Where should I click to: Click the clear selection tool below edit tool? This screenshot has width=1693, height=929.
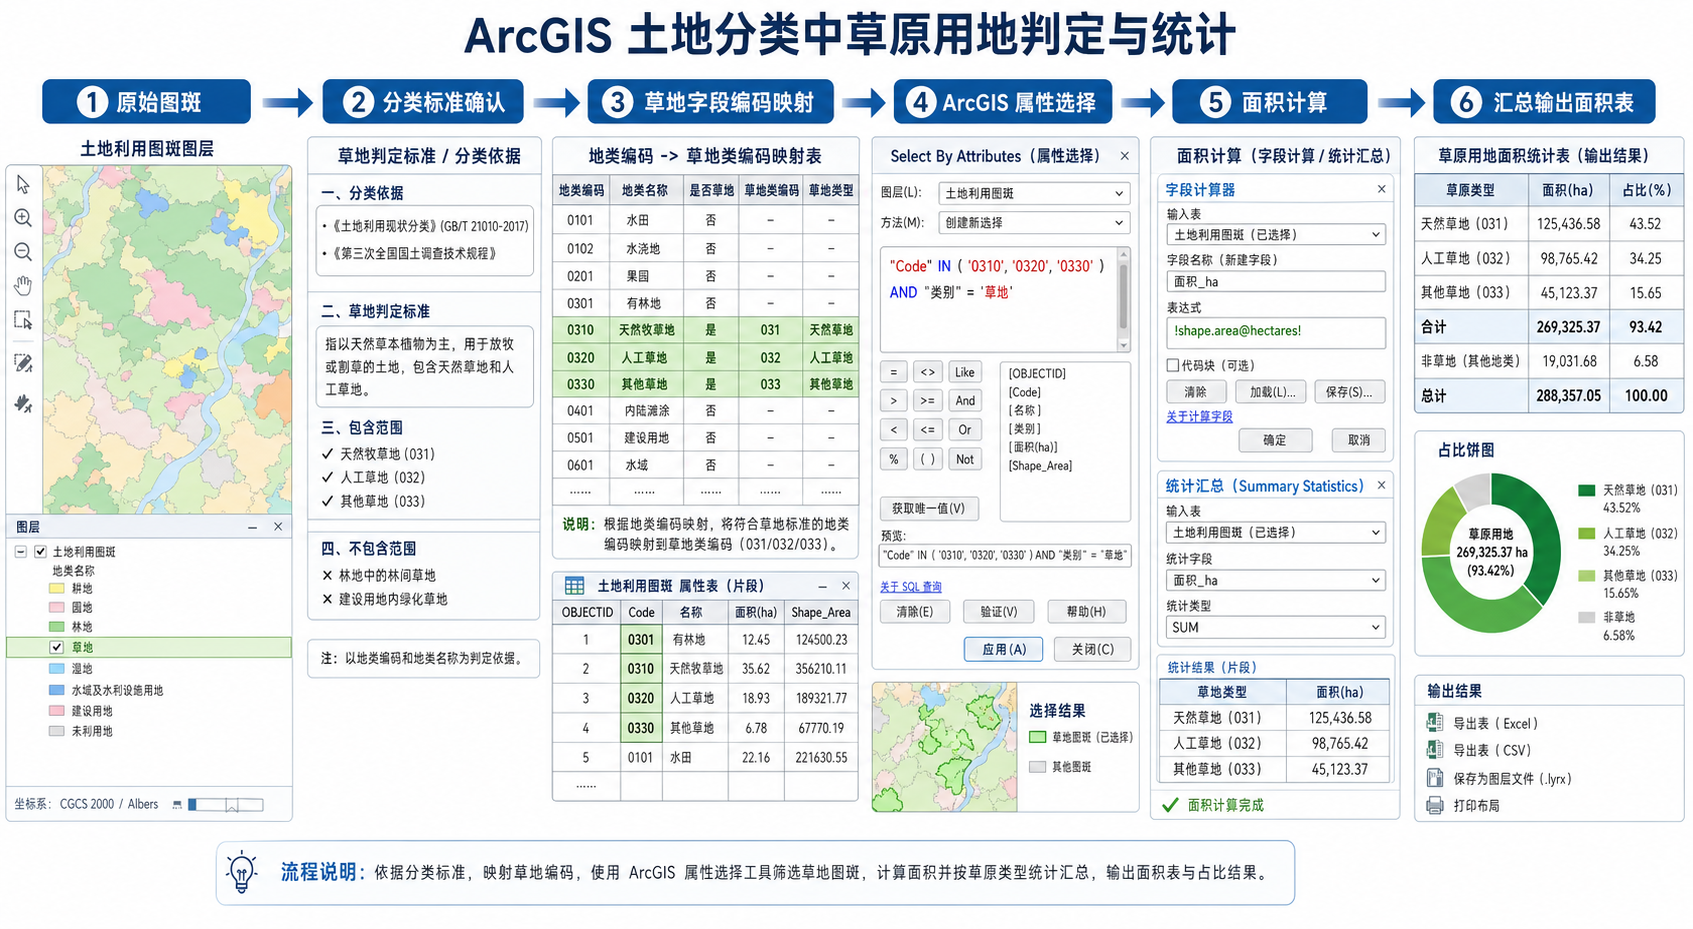point(23,403)
